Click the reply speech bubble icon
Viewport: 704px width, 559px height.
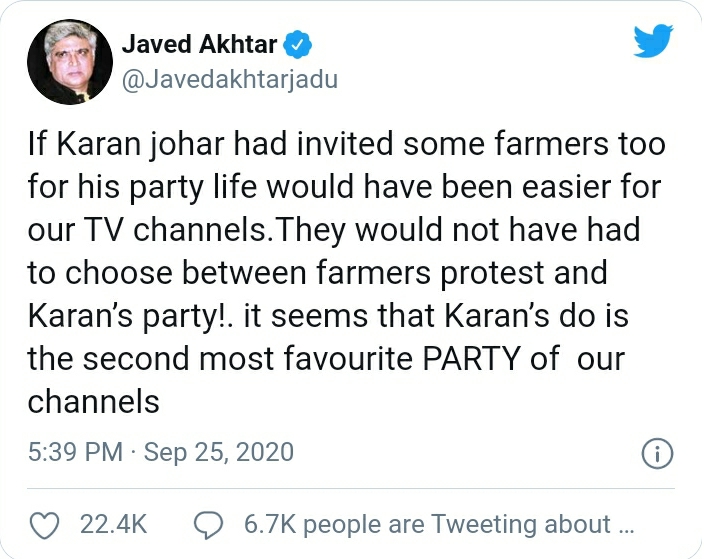(x=208, y=525)
